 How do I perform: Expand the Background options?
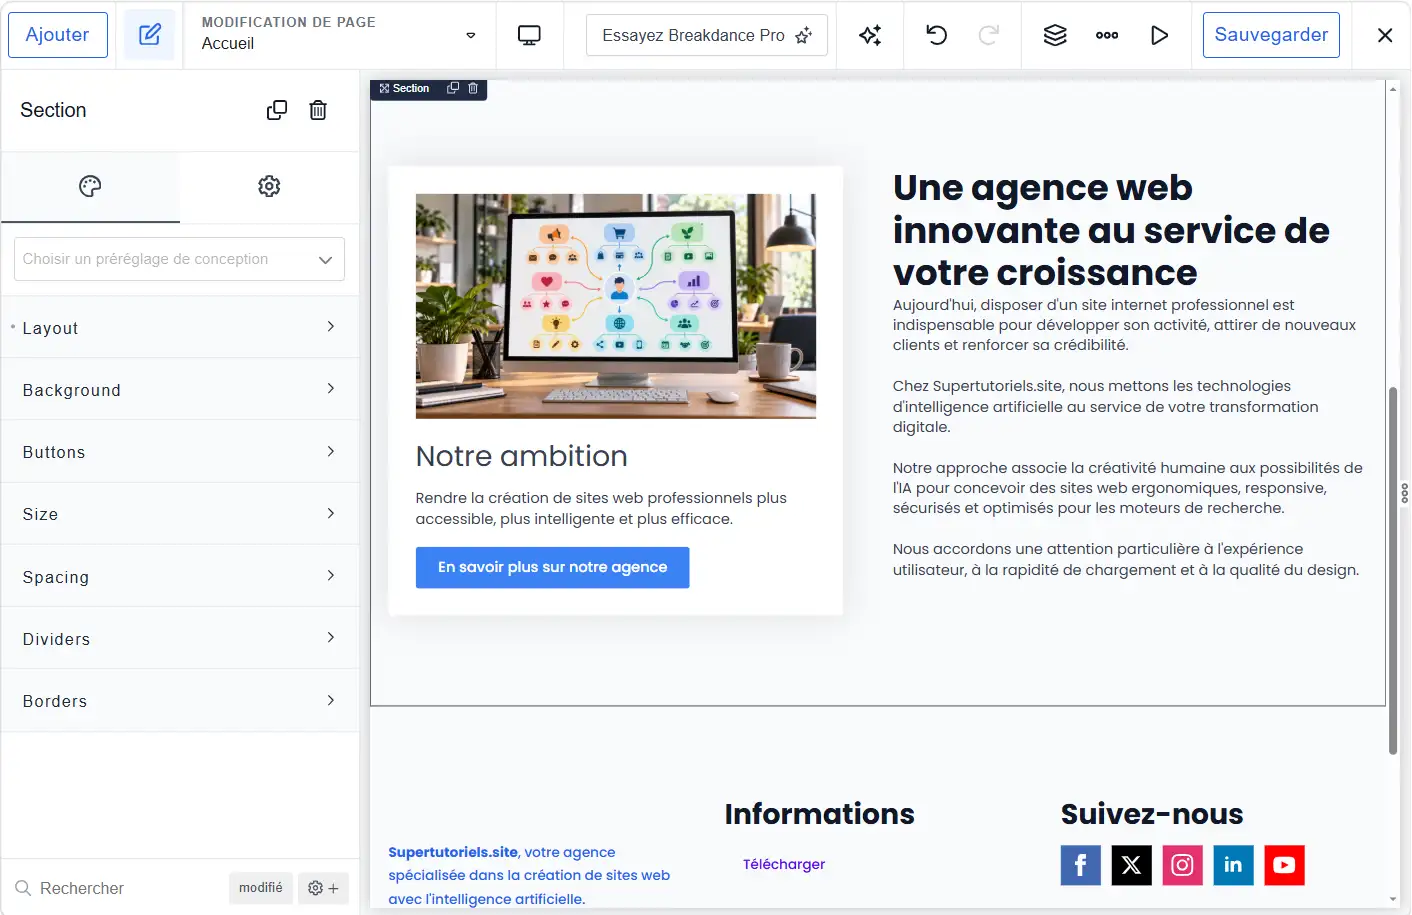point(180,389)
